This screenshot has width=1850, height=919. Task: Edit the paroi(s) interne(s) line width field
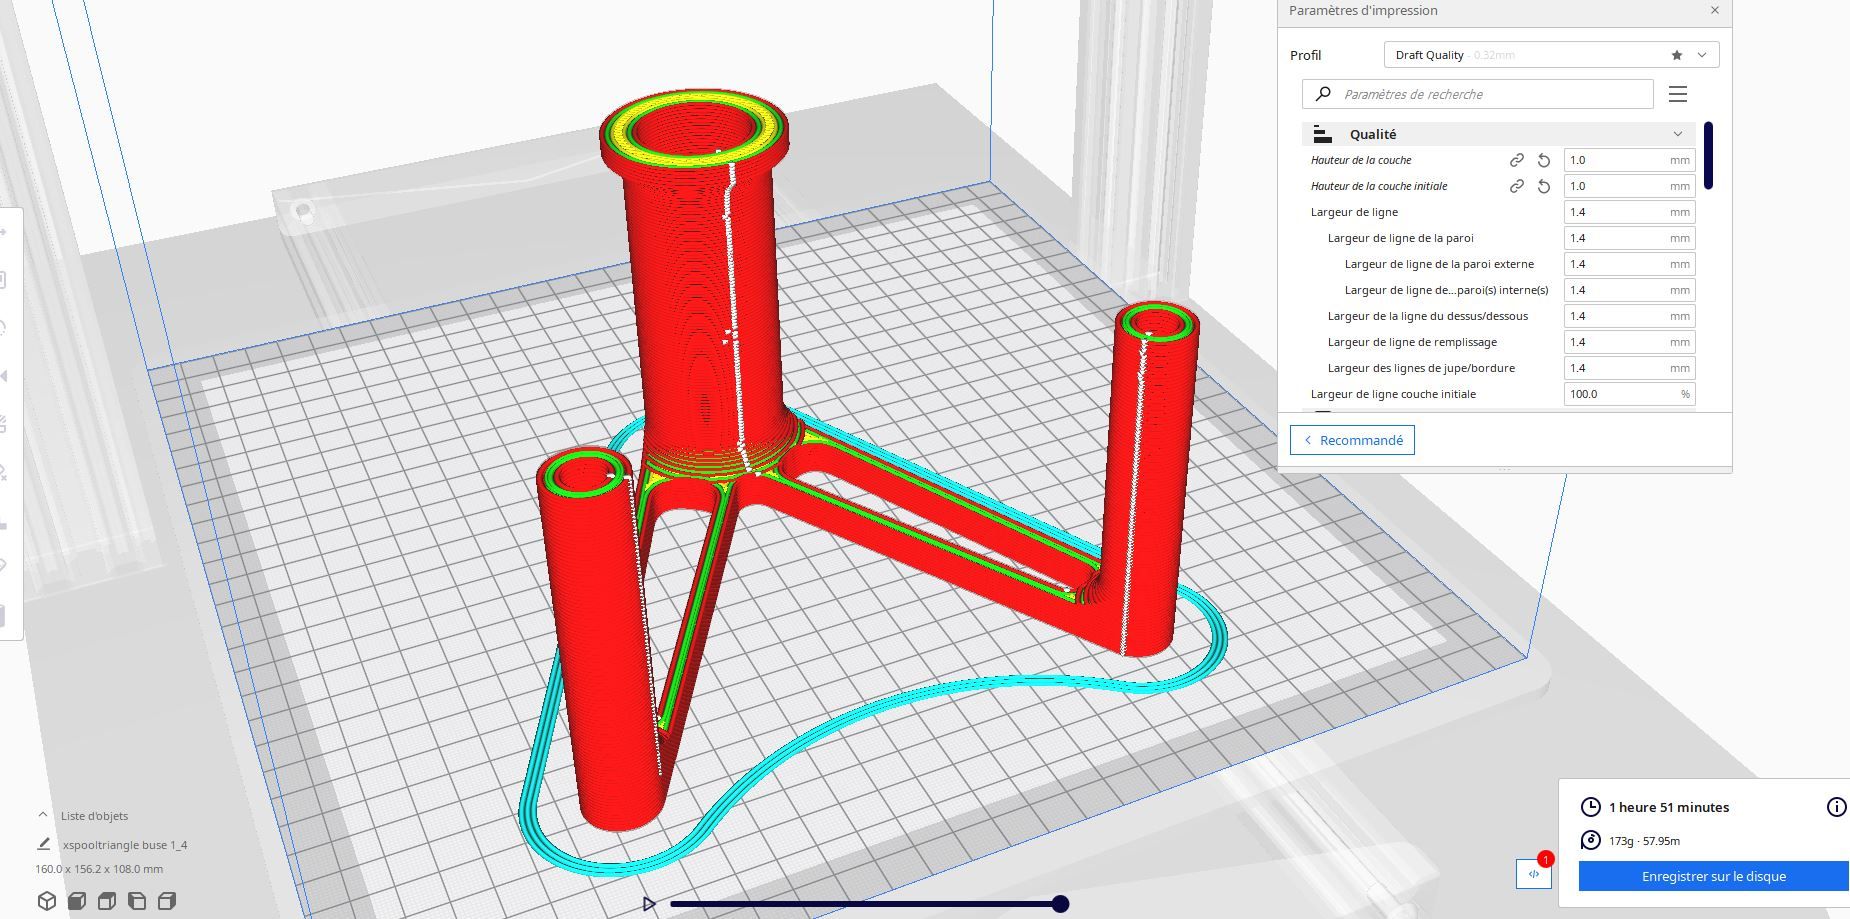pyautogui.click(x=1629, y=290)
